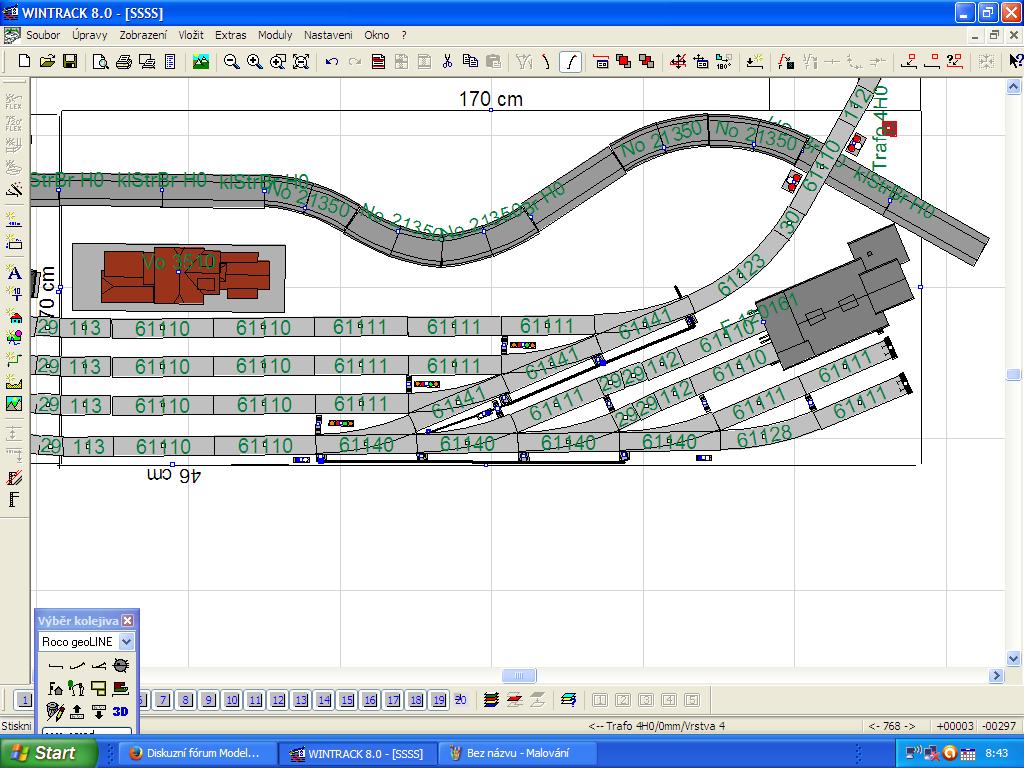Toggle layer 10 button
This screenshot has height=768, width=1024.
(x=232, y=700)
